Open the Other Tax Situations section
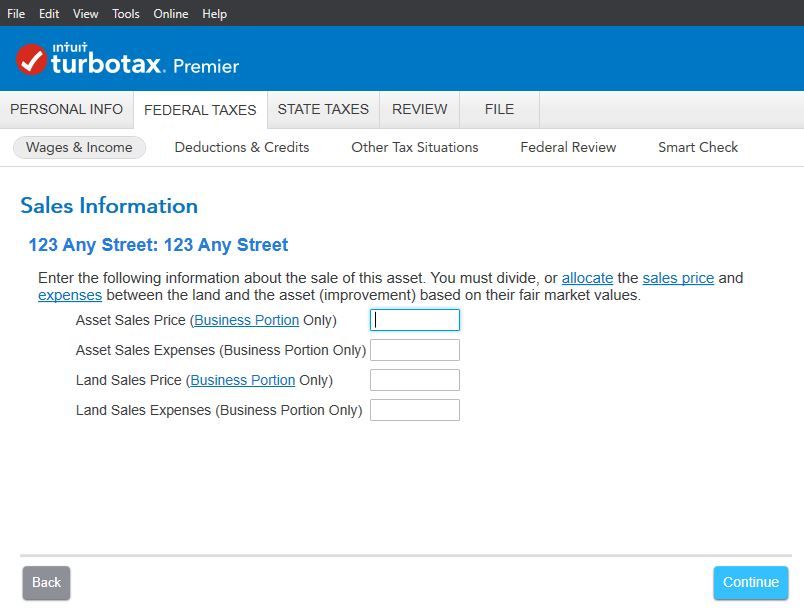Screen dimensions: 804x611 click(x=415, y=147)
